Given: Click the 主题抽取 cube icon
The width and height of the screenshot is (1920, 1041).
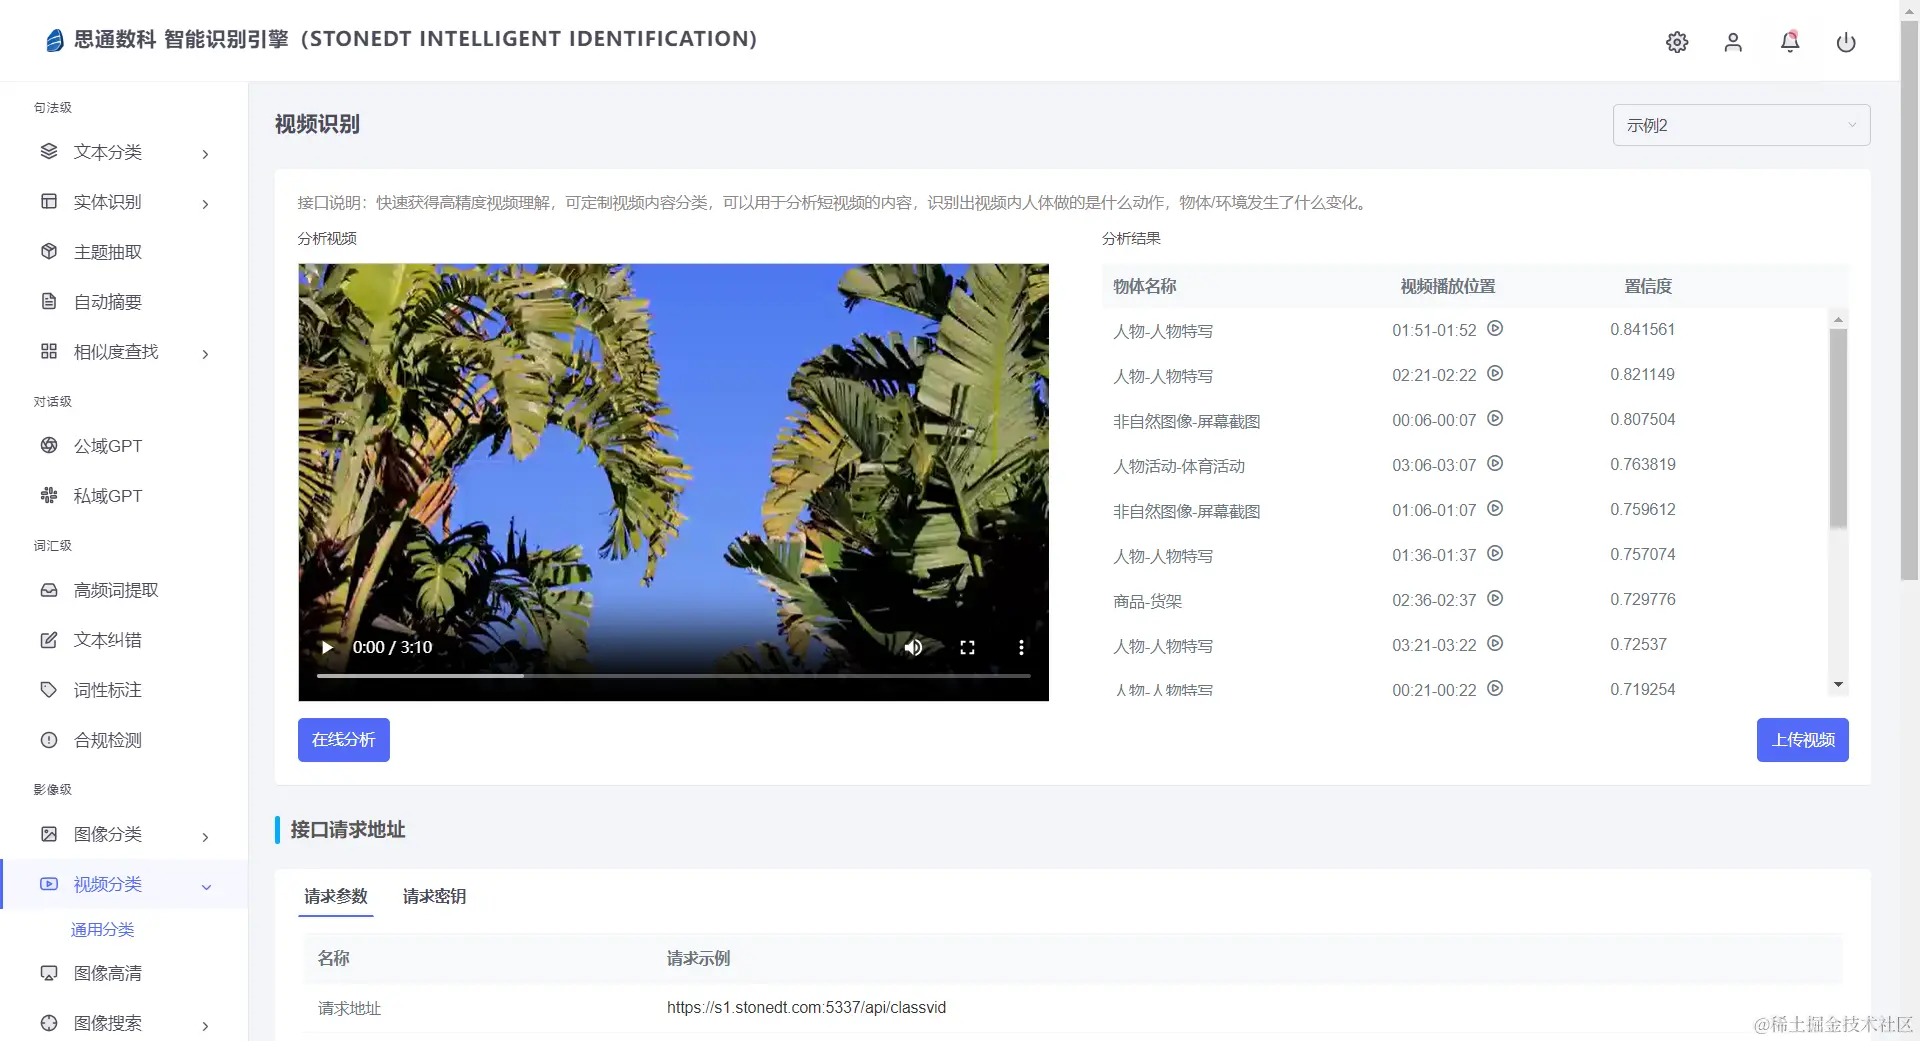Looking at the screenshot, I should pos(49,251).
